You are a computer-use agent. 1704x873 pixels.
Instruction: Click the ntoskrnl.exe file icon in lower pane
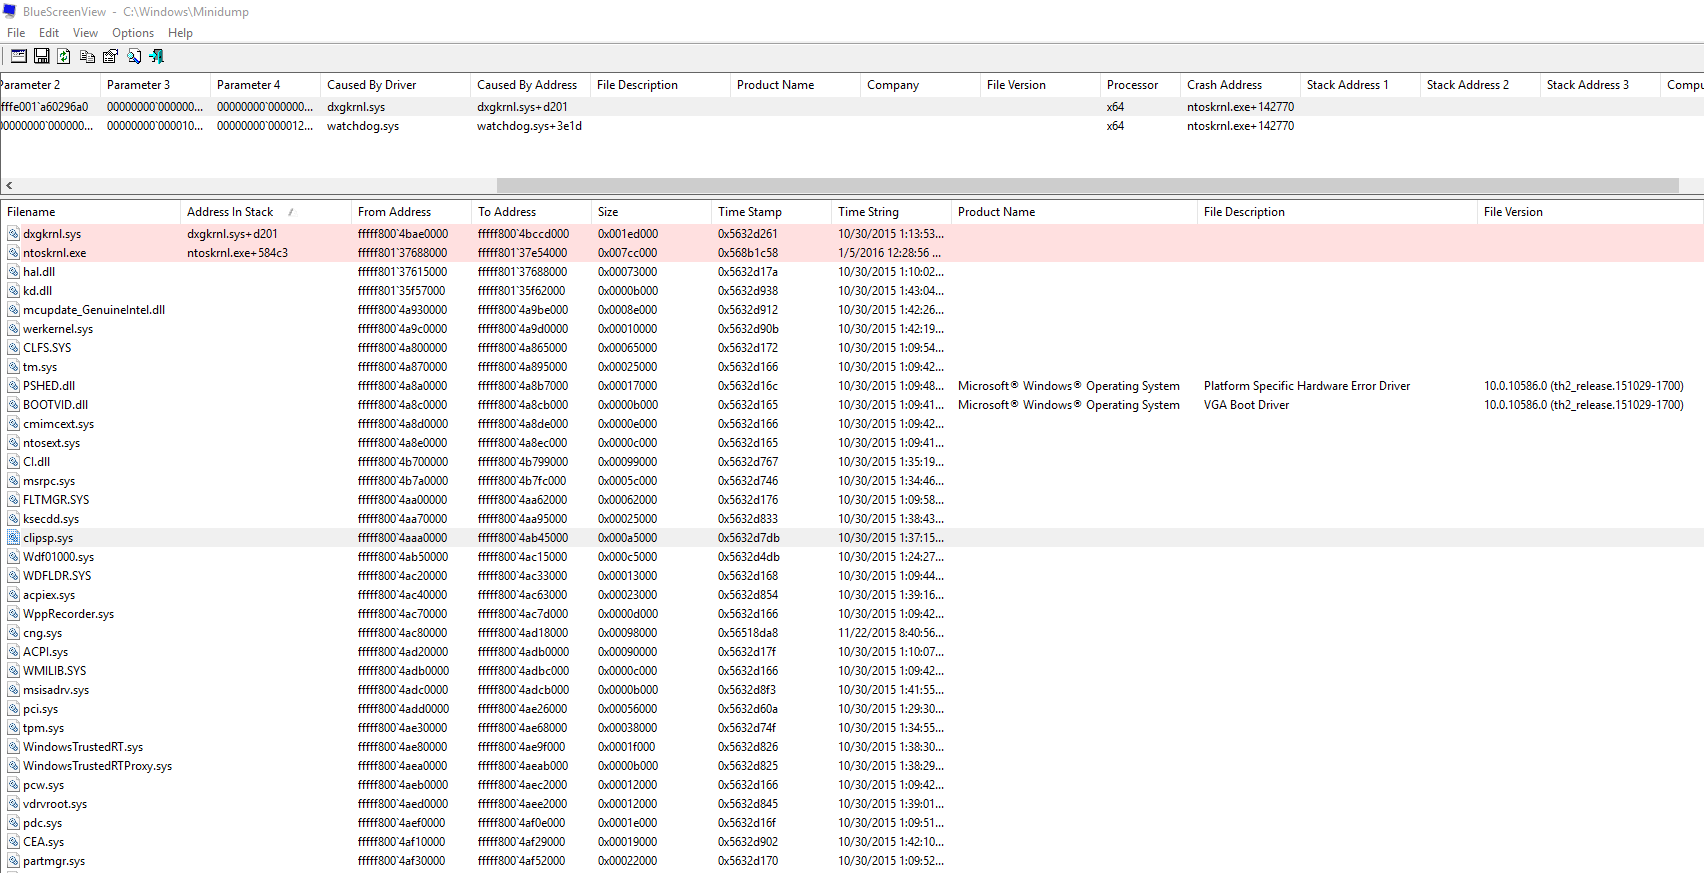coord(14,253)
